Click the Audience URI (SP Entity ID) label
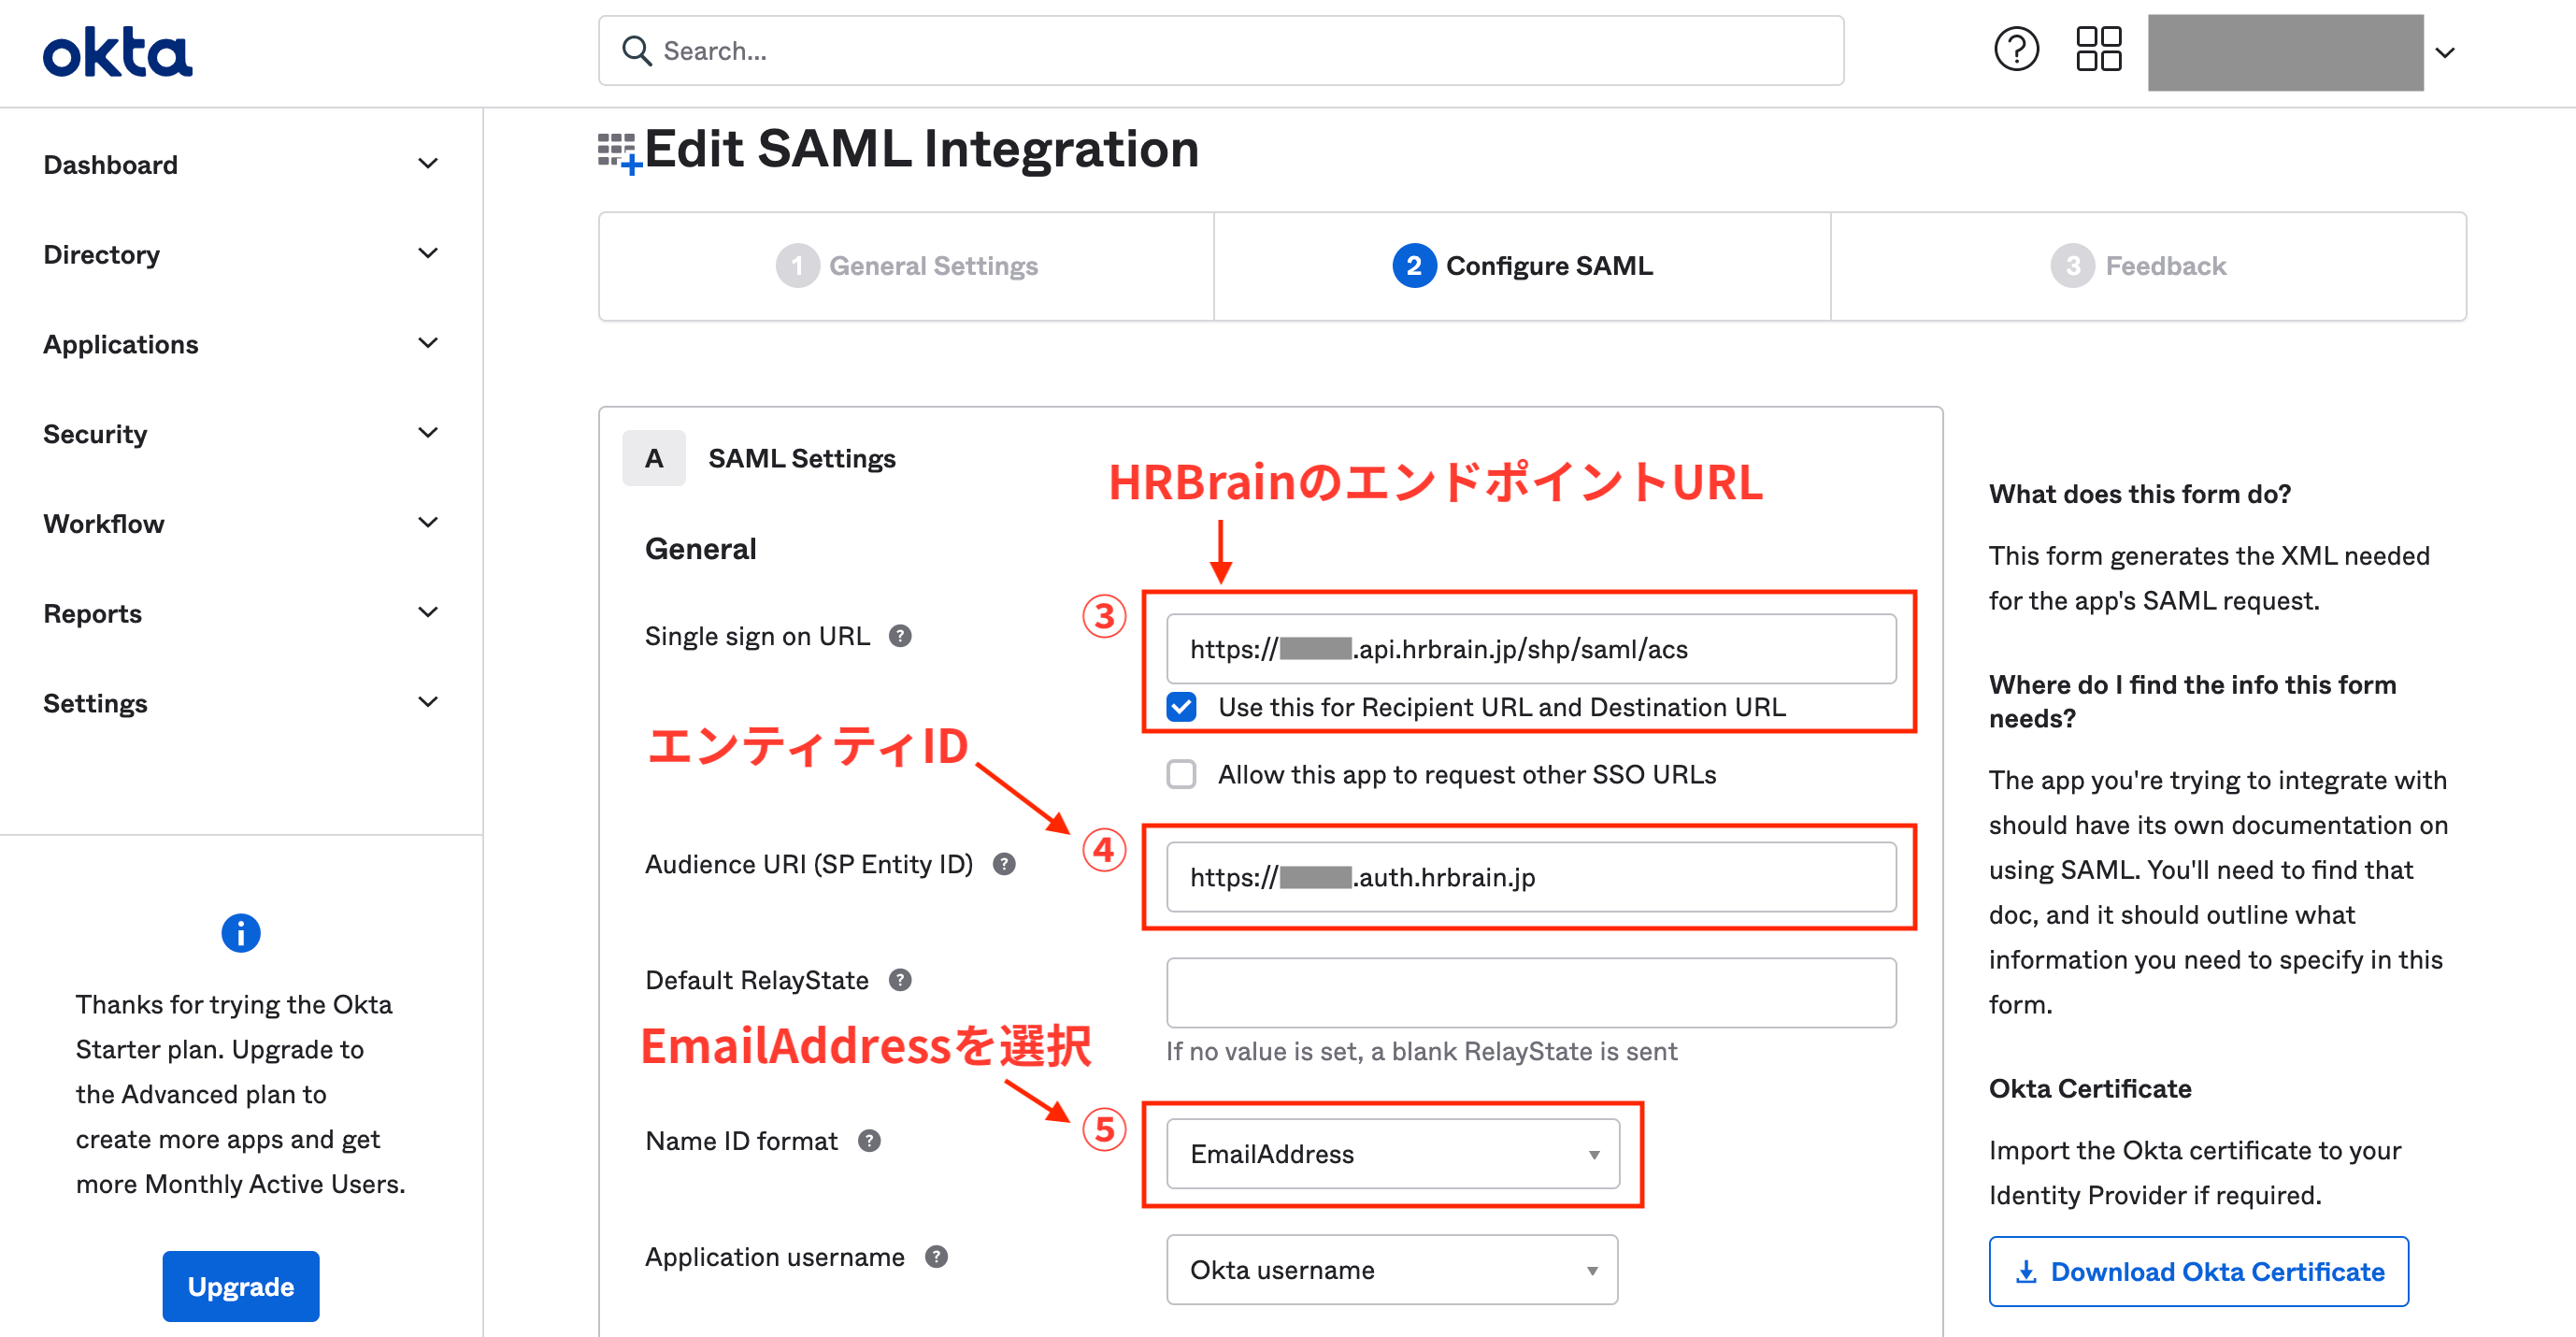Viewport: 2576px width, 1337px height. tap(808, 864)
